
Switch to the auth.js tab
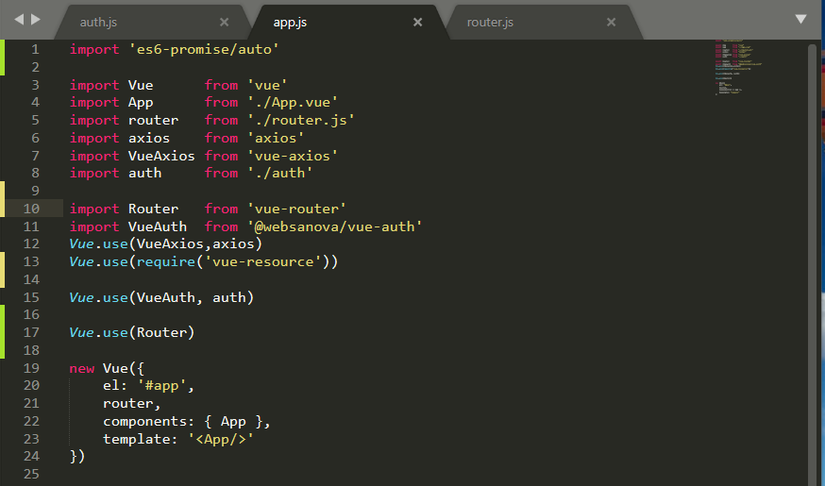[98, 22]
